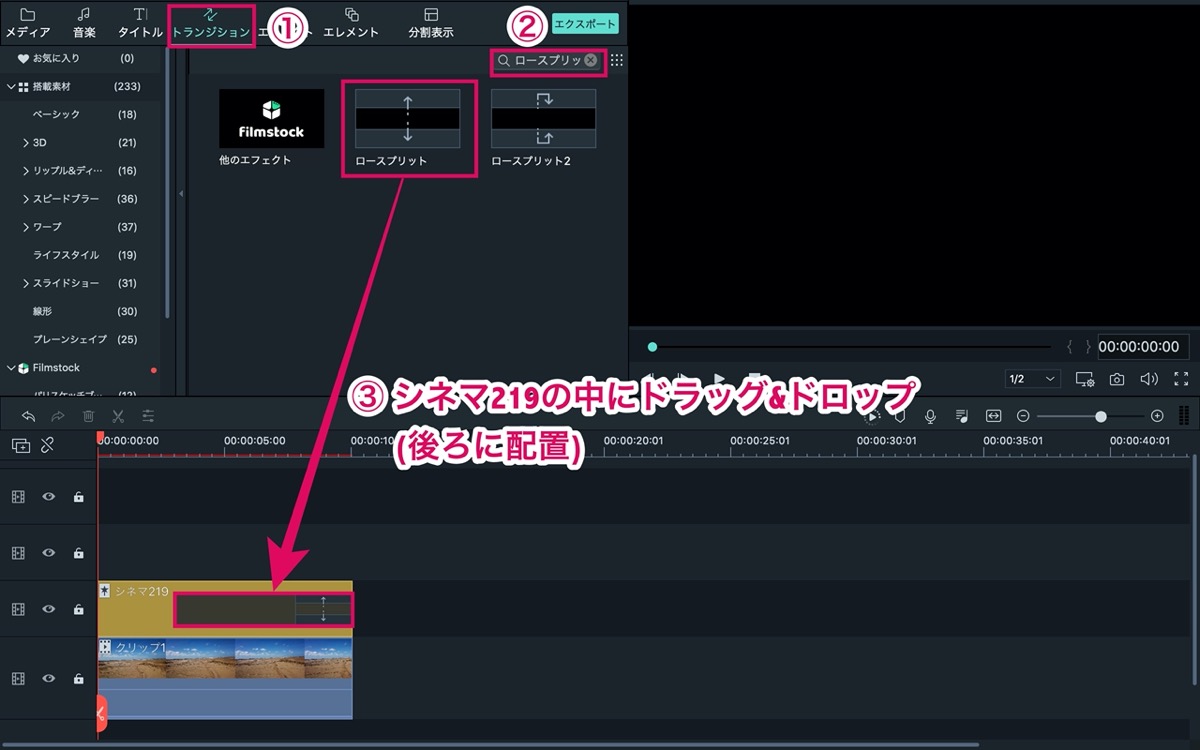
Task: Toggle the auto-link chain icon
Action: (x=47, y=446)
